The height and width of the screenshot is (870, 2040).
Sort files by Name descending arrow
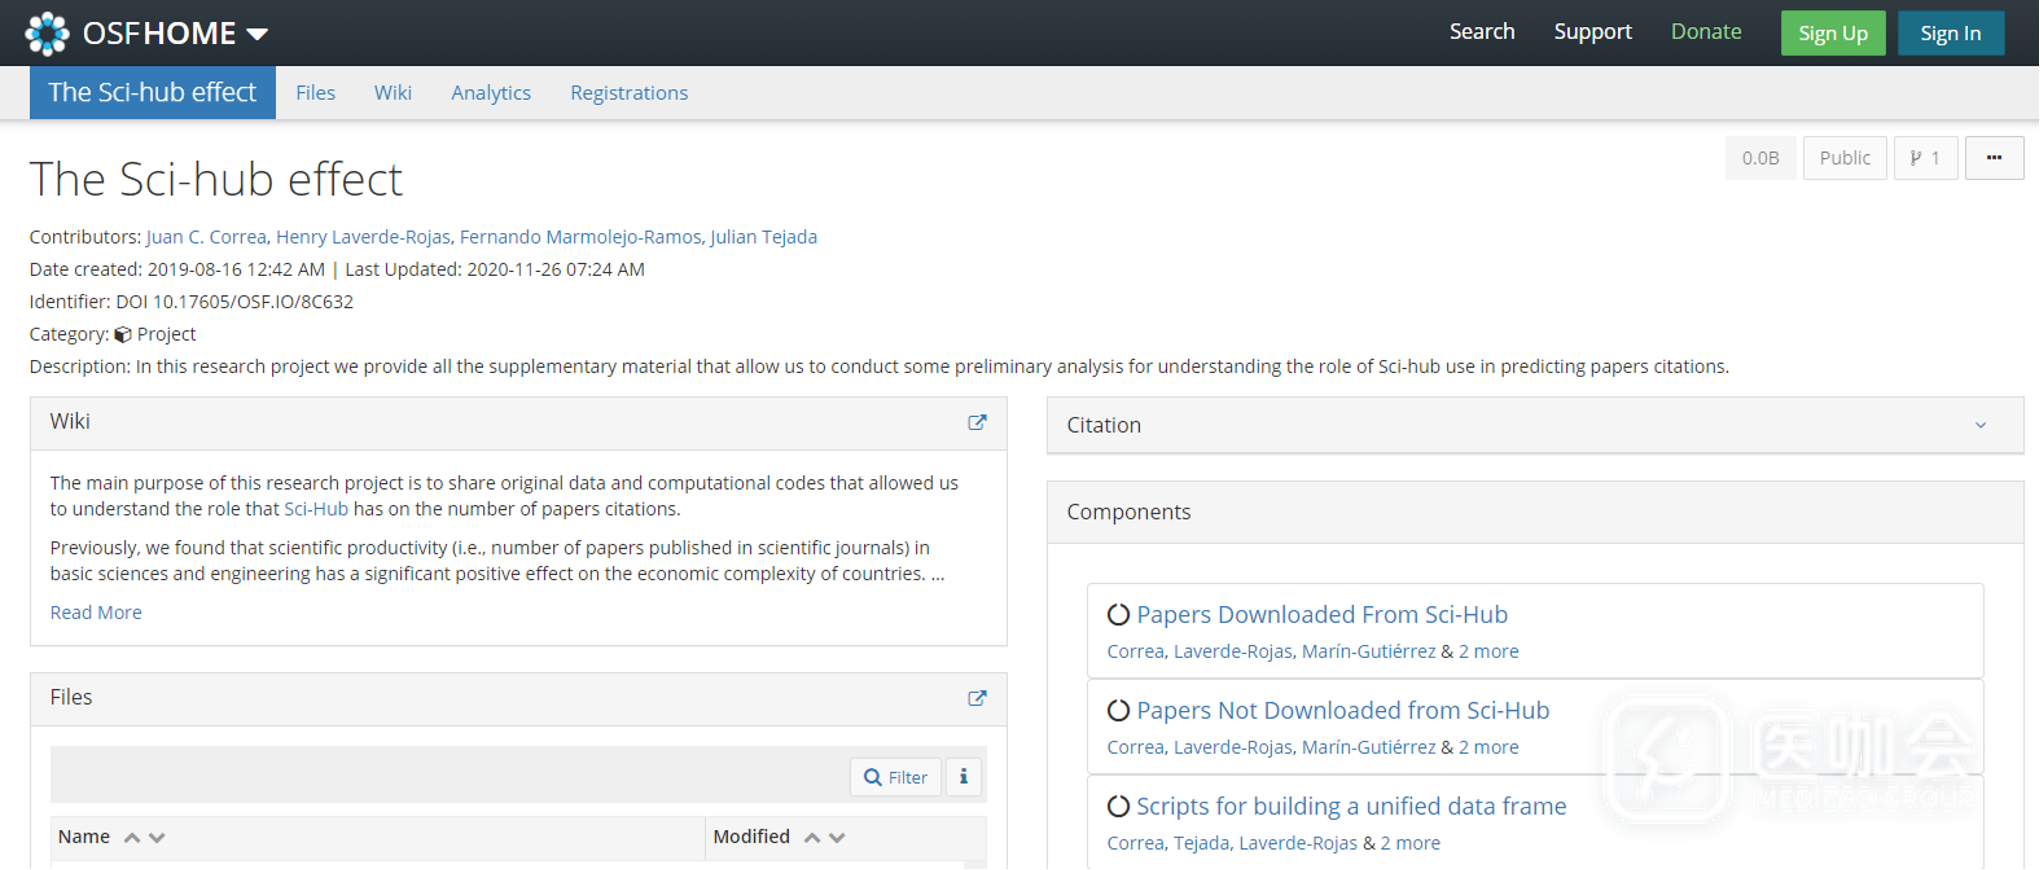click(x=157, y=838)
